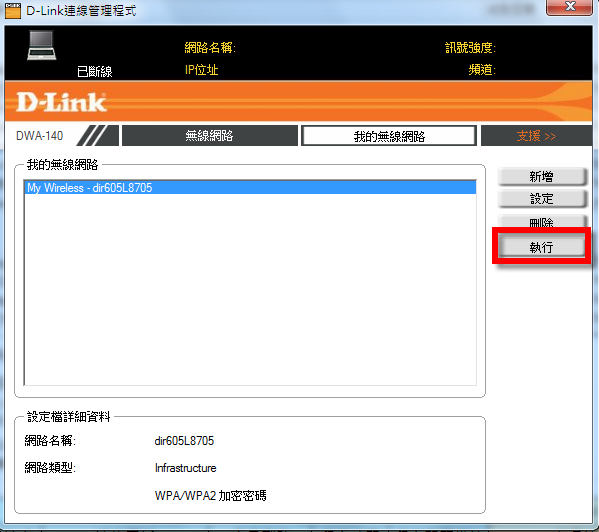Click the 刪除 button to remove profile
599x532 pixels.
541,222
